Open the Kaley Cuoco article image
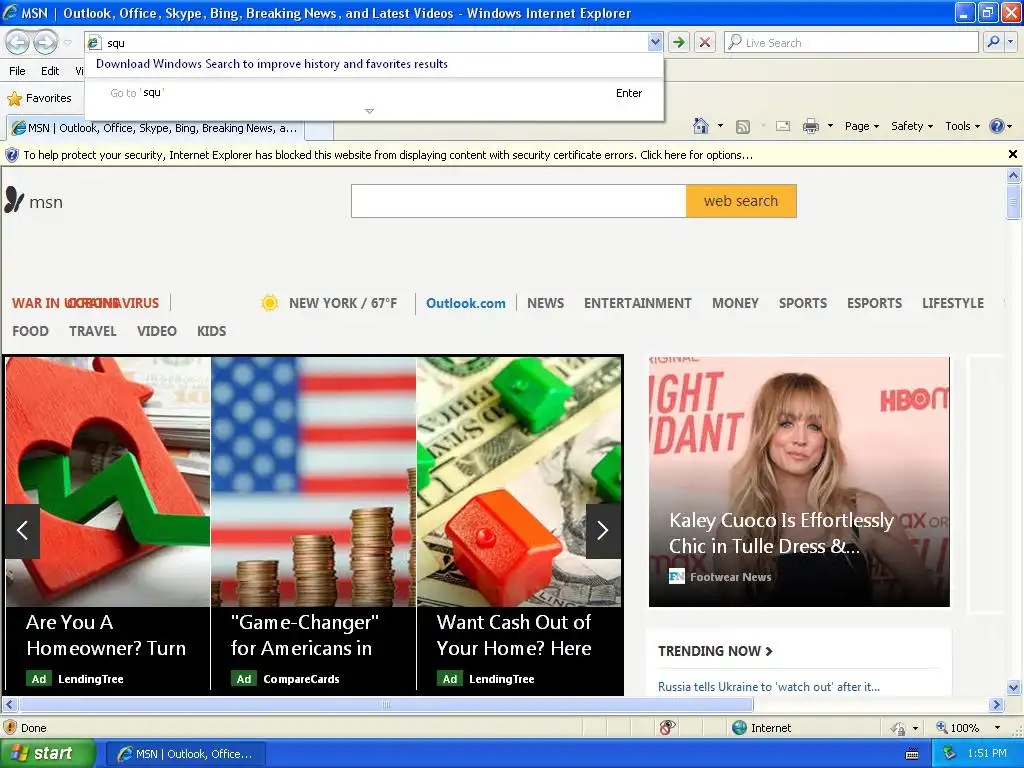 coord(799,482)
